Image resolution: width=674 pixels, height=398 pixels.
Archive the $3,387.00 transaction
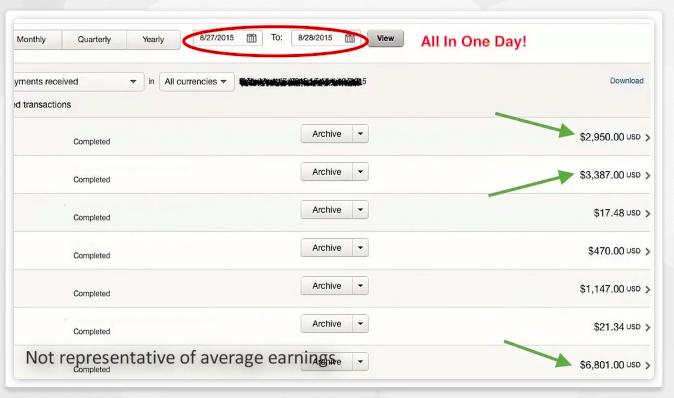tap(327, 172)
